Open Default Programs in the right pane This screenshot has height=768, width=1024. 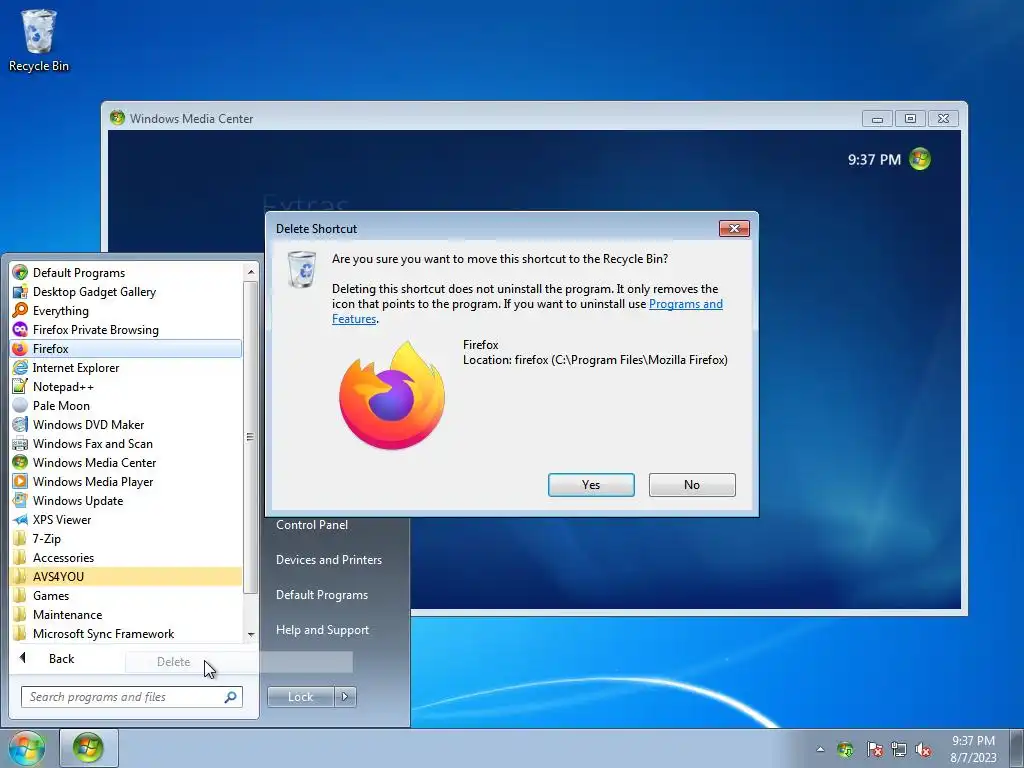(322, 595)
